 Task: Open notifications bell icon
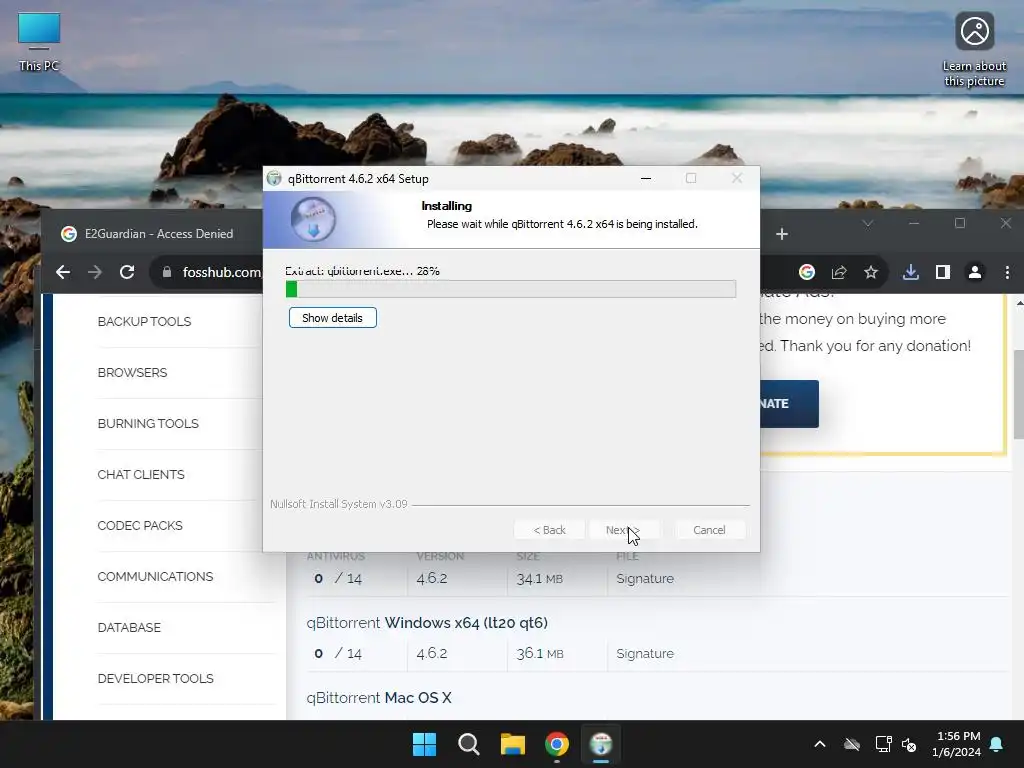997,744
